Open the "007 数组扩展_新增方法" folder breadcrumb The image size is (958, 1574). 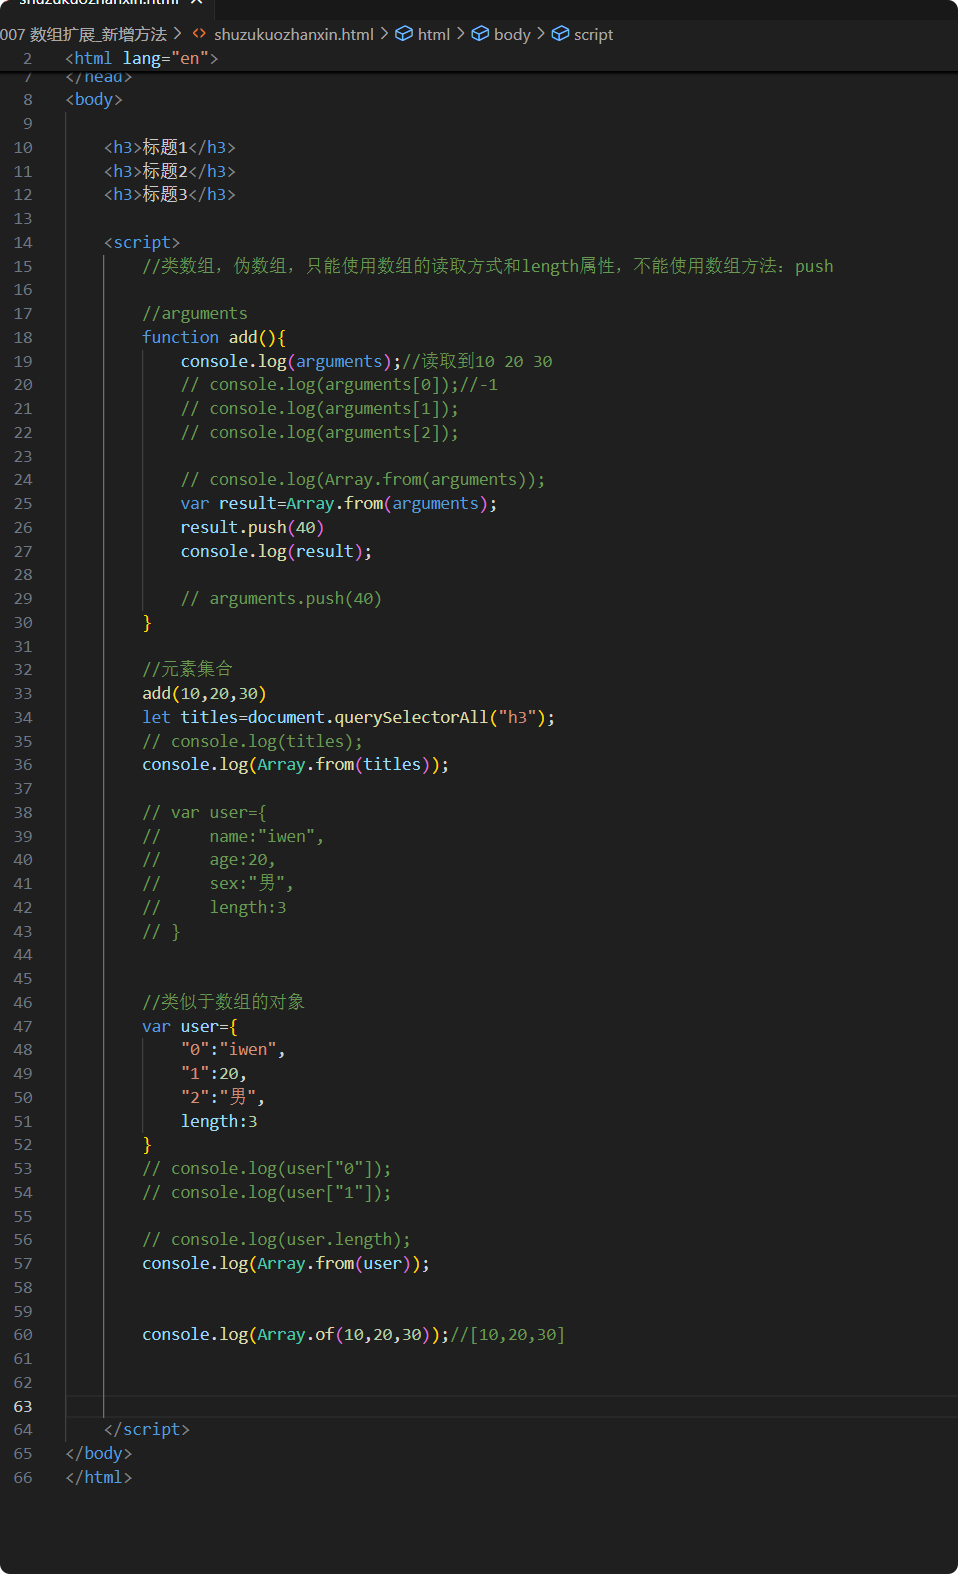83,34
